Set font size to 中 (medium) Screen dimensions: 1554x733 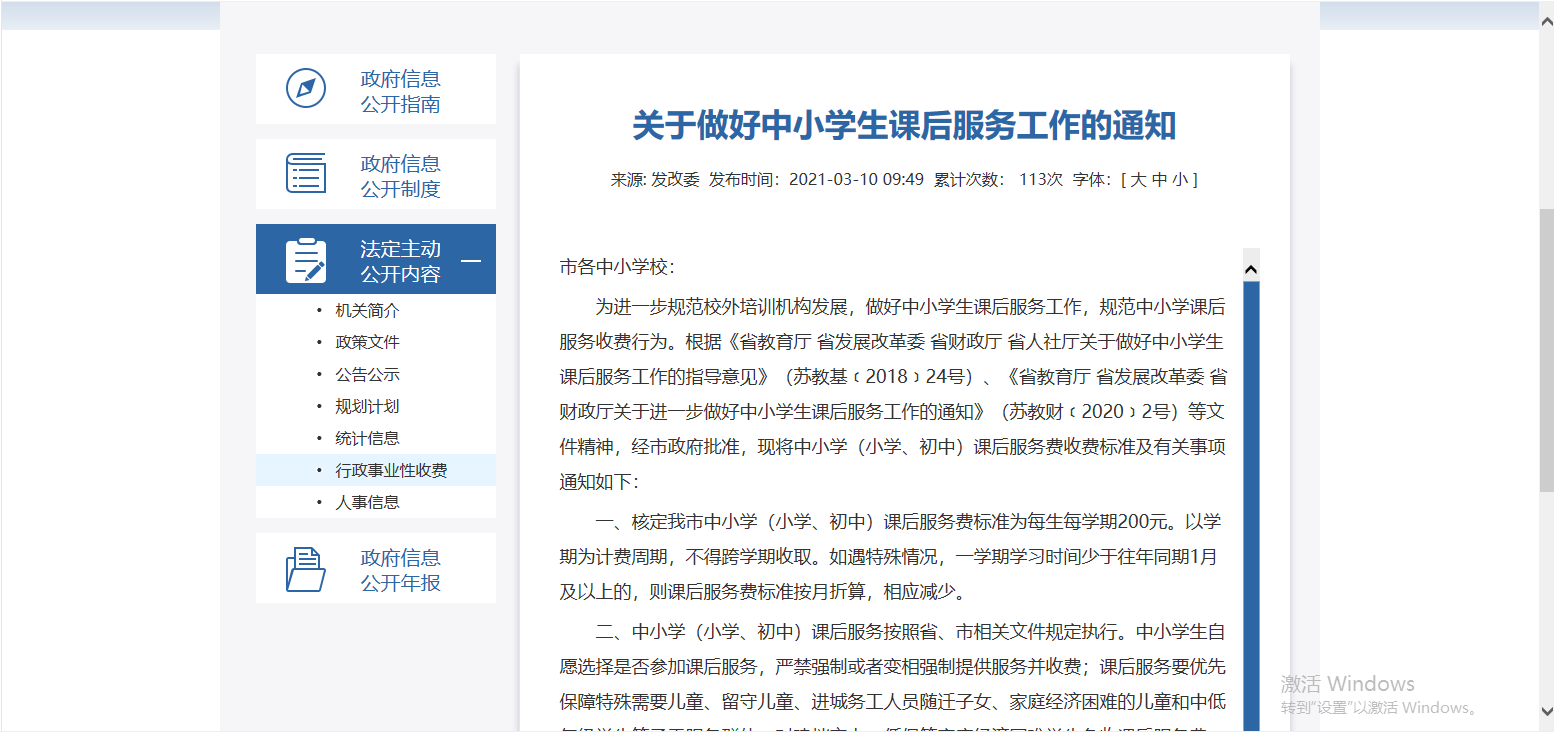point(1159,180)
